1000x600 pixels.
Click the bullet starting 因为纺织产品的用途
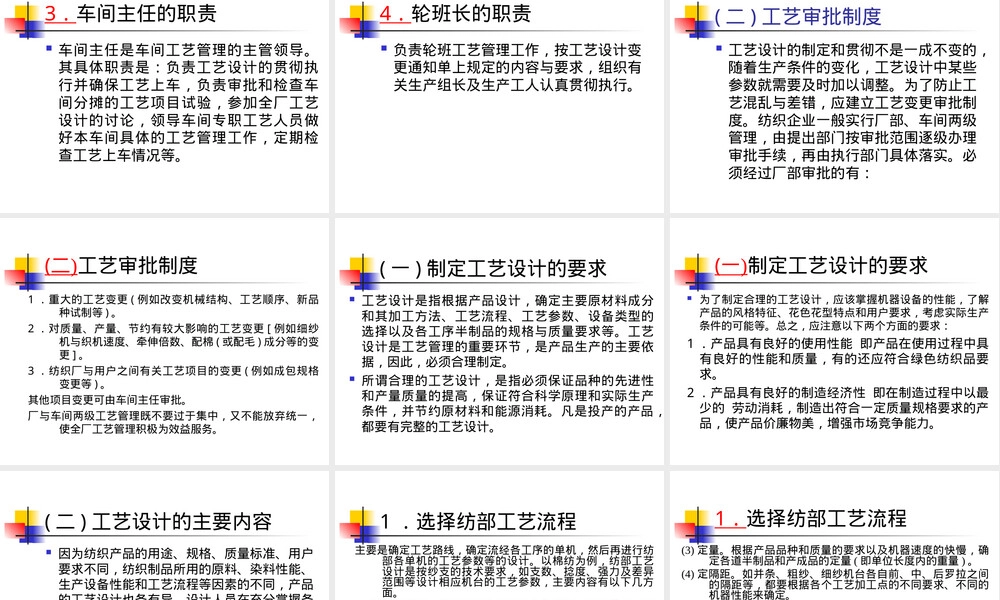pyautogui.click(x=186, y=573)
